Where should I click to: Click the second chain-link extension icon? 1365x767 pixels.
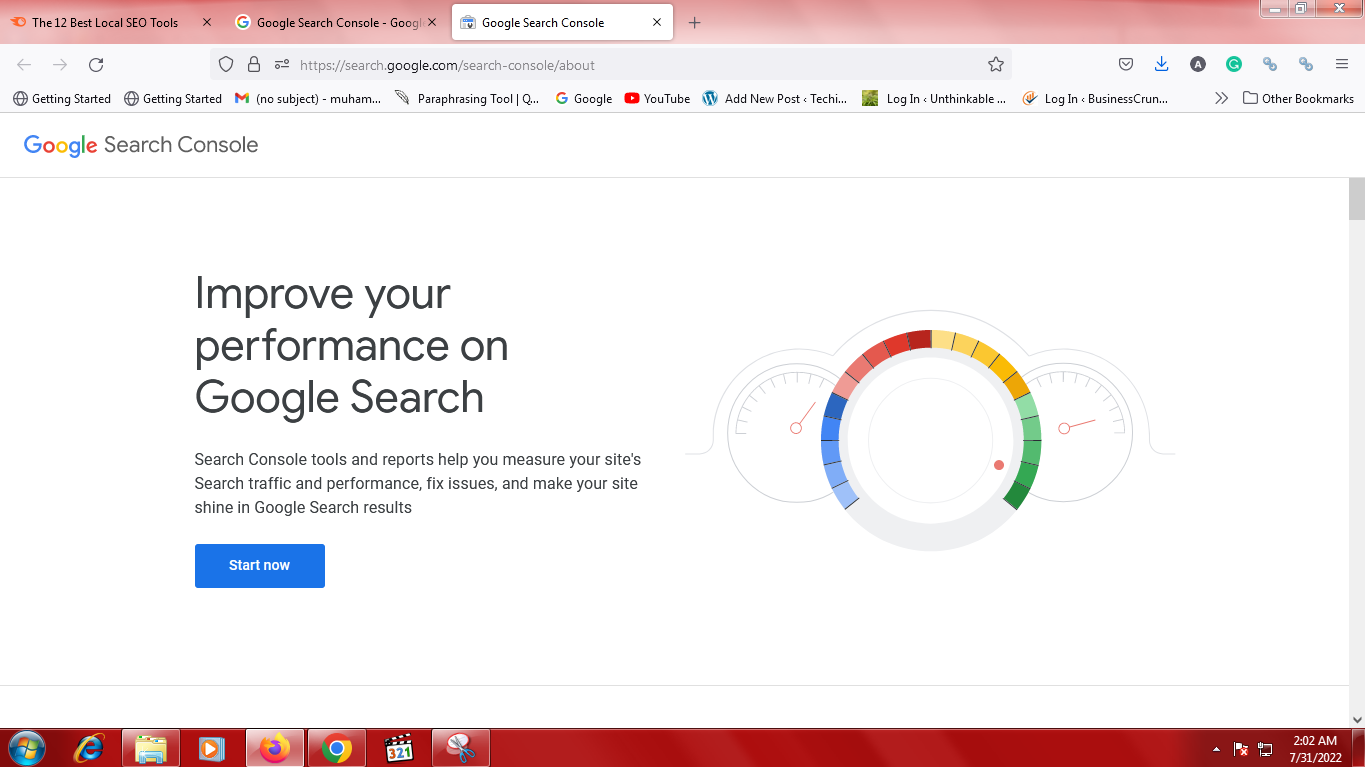[x=1306, y=65]
